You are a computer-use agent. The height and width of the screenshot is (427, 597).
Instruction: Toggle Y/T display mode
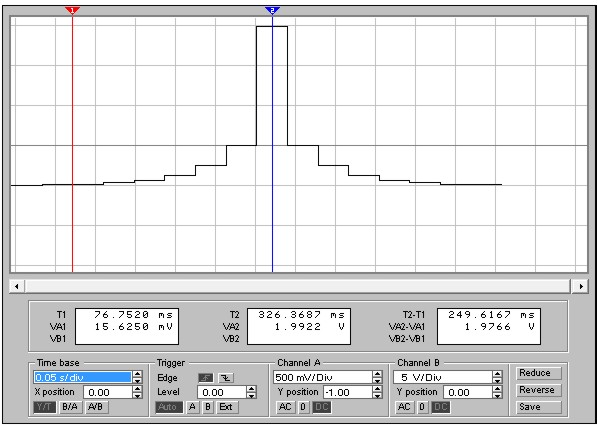(x=45, y=407)
